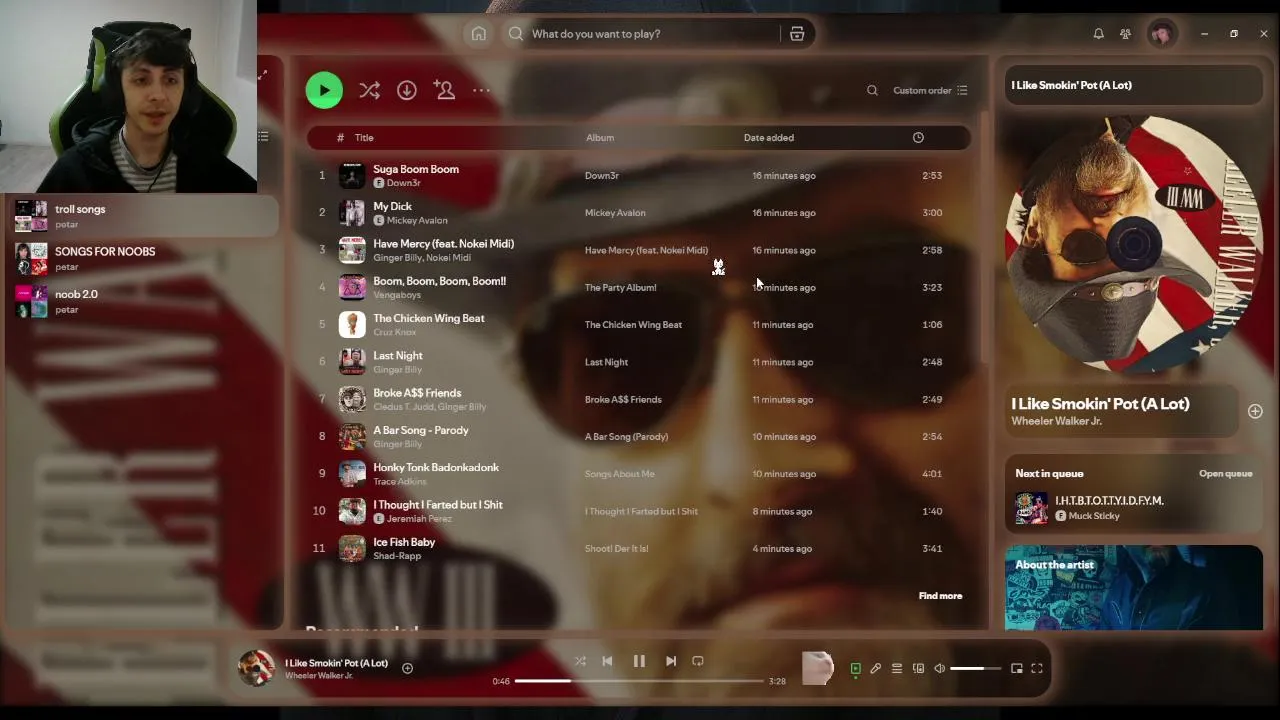Screen dimensions: 1280x720
Task: Toggle shuffle in player bar
Action: [x=580, y=661]
